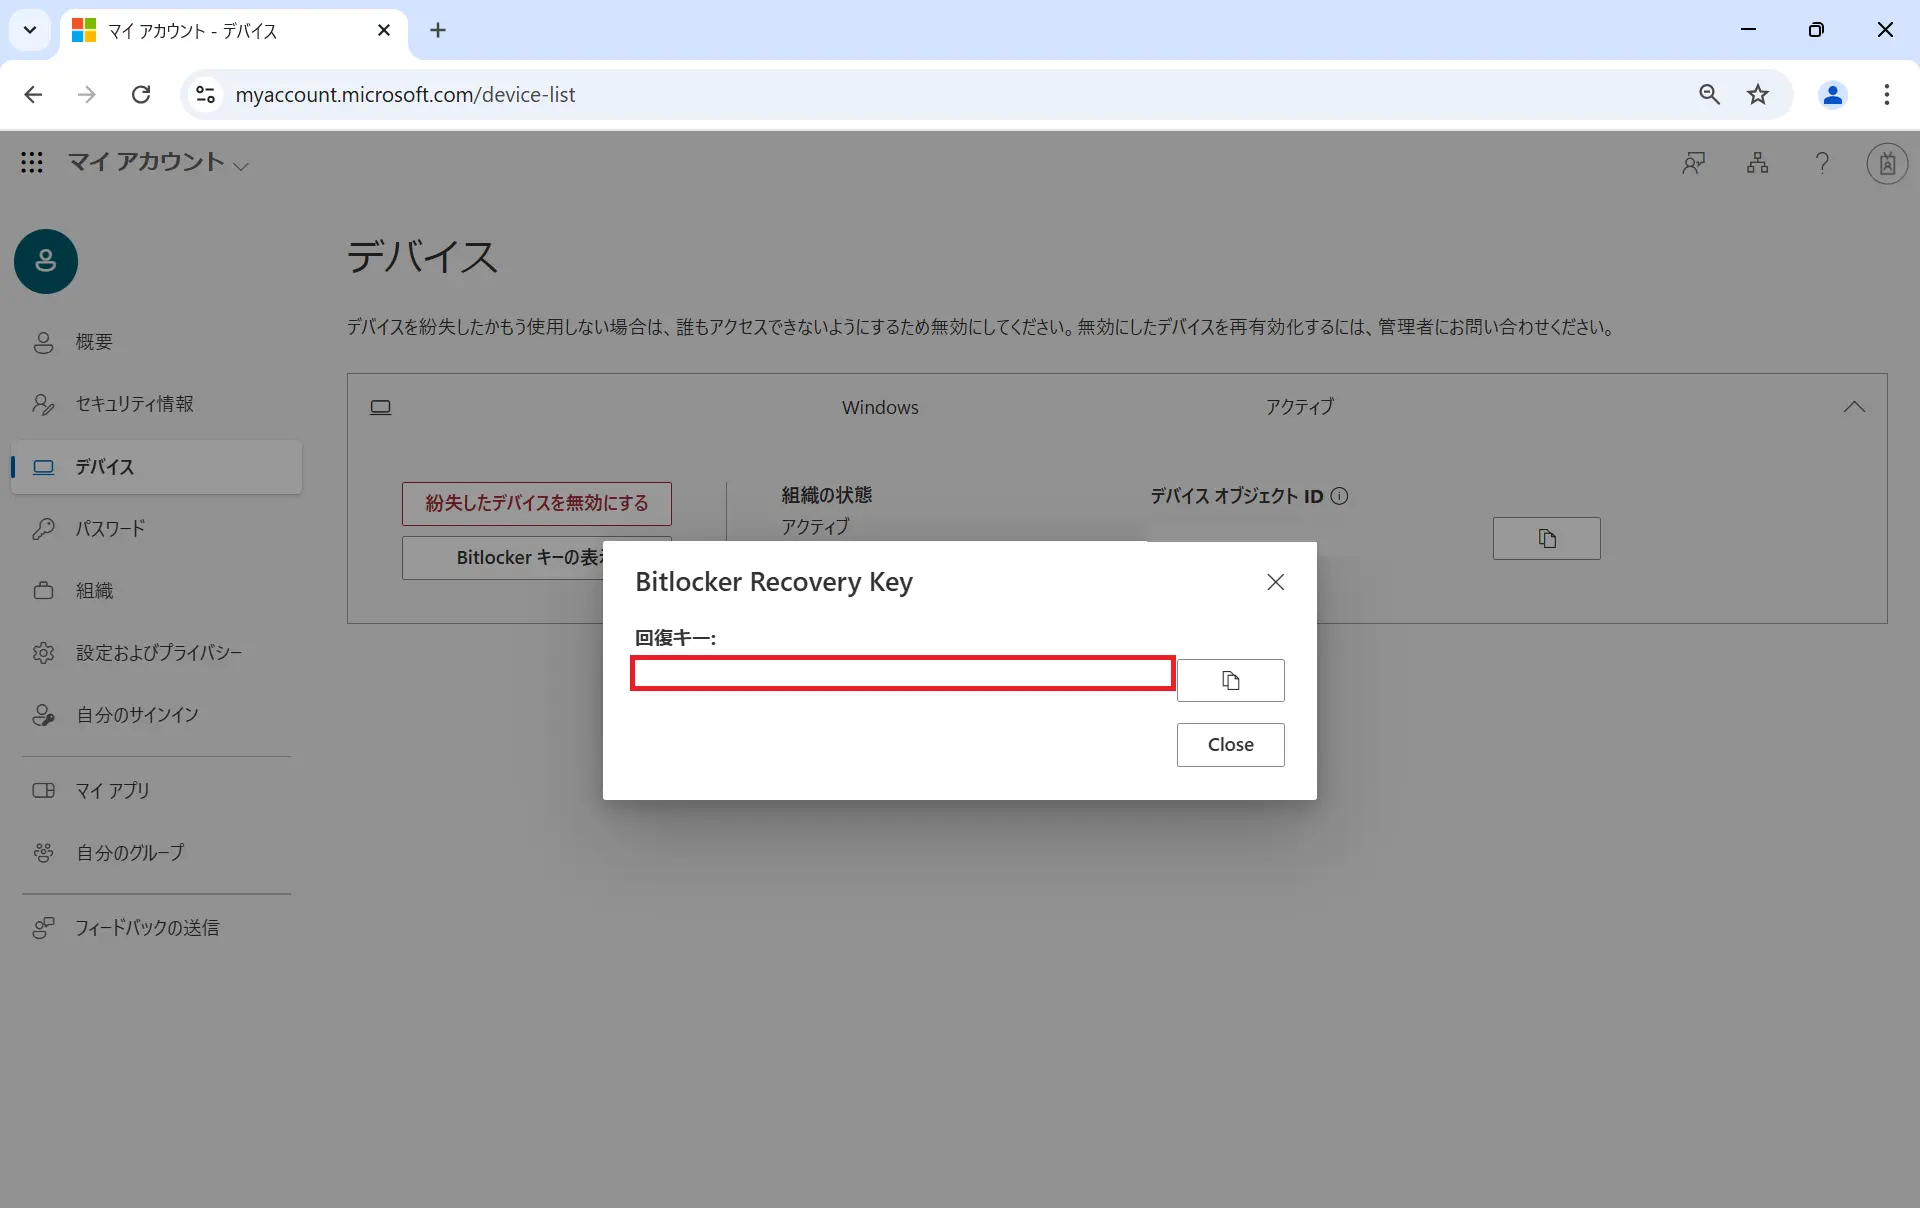This screenshot has width=1920, height=1208.
Task: Open the account manager profile badge
Action: [1886, 163]
